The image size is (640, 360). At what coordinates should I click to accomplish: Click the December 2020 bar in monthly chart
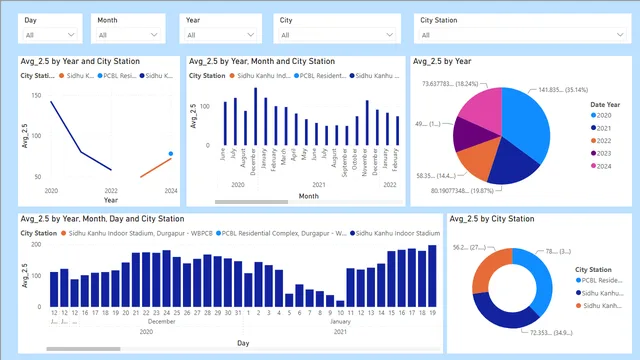click(256, 117)
